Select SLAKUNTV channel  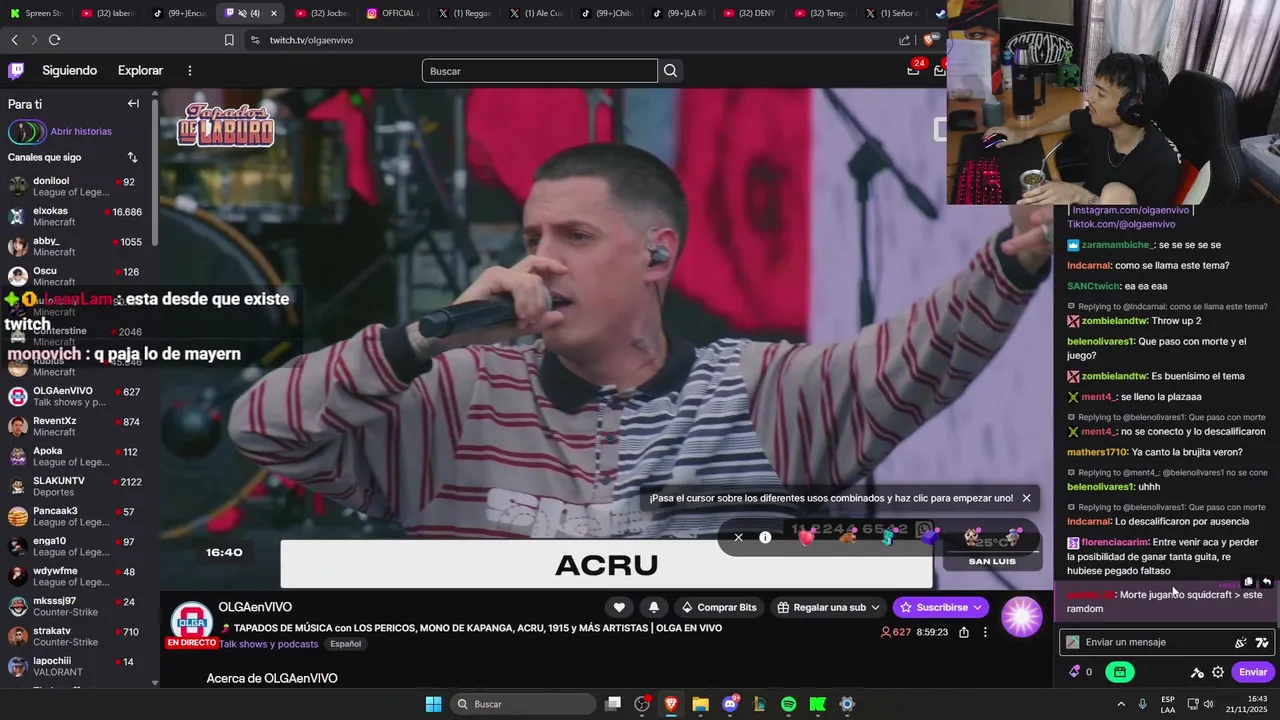(75, 486)
